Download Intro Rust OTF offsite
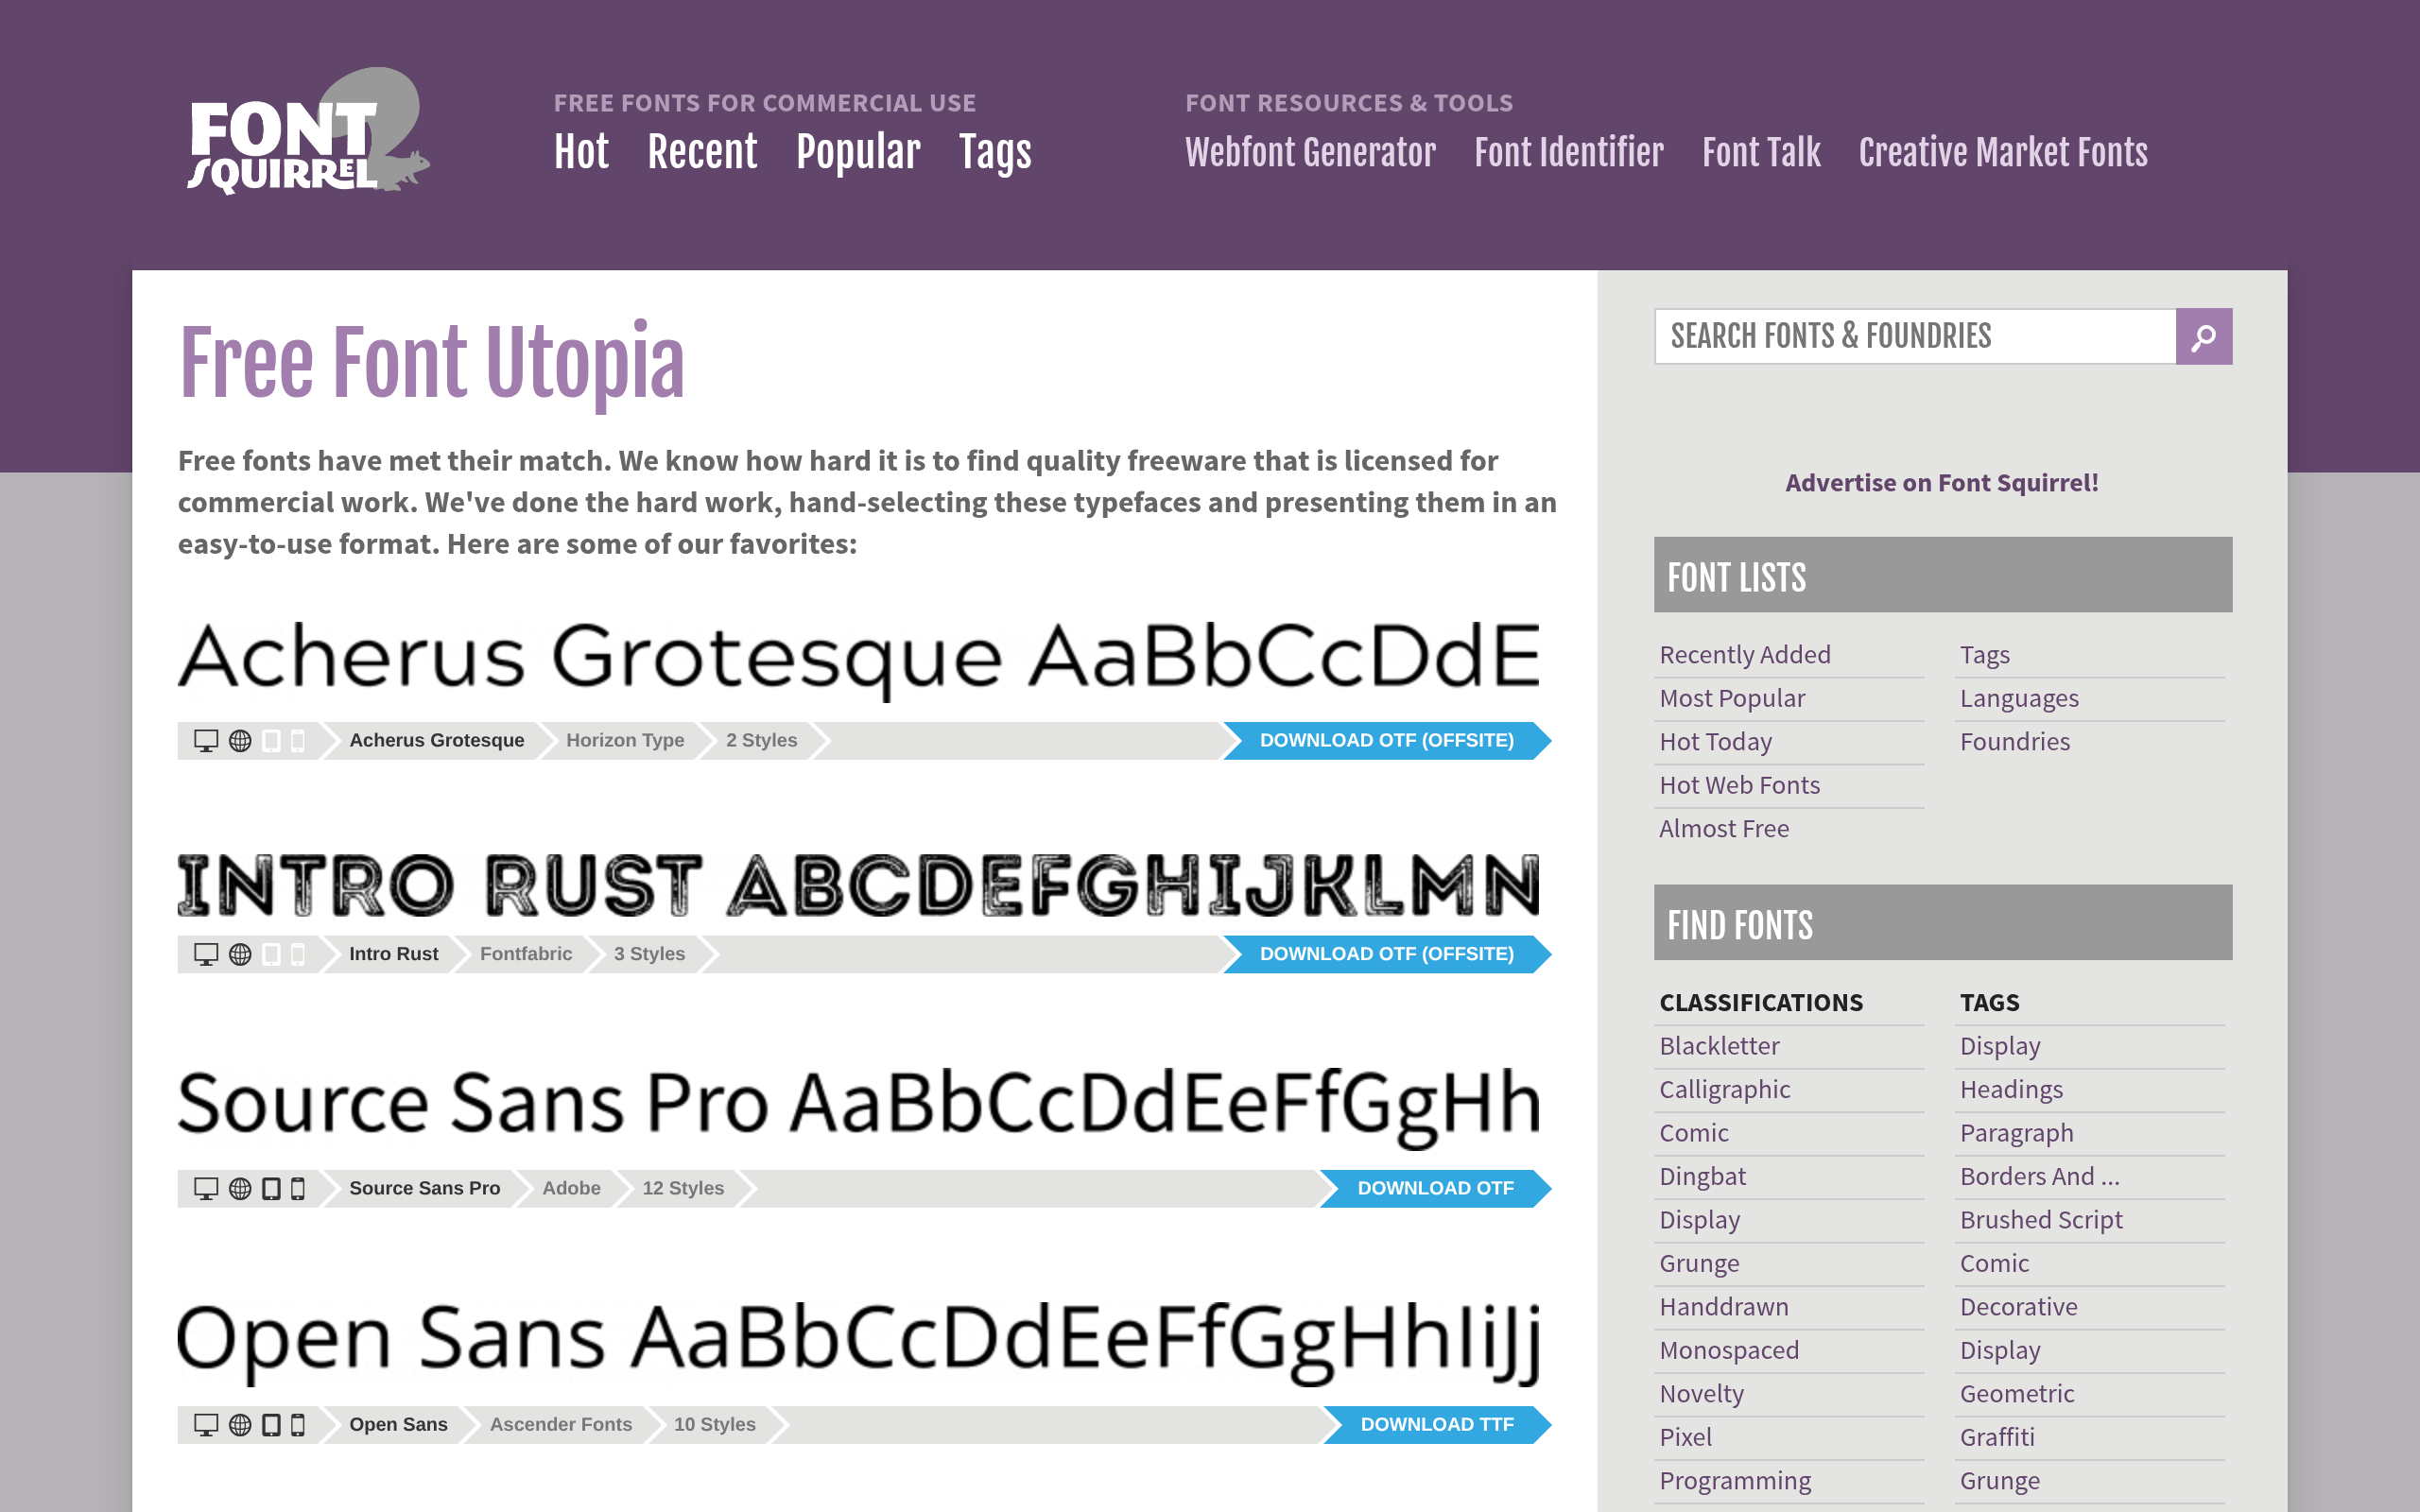Screen dimensions: 2420x1512 tap(1386, 954)
